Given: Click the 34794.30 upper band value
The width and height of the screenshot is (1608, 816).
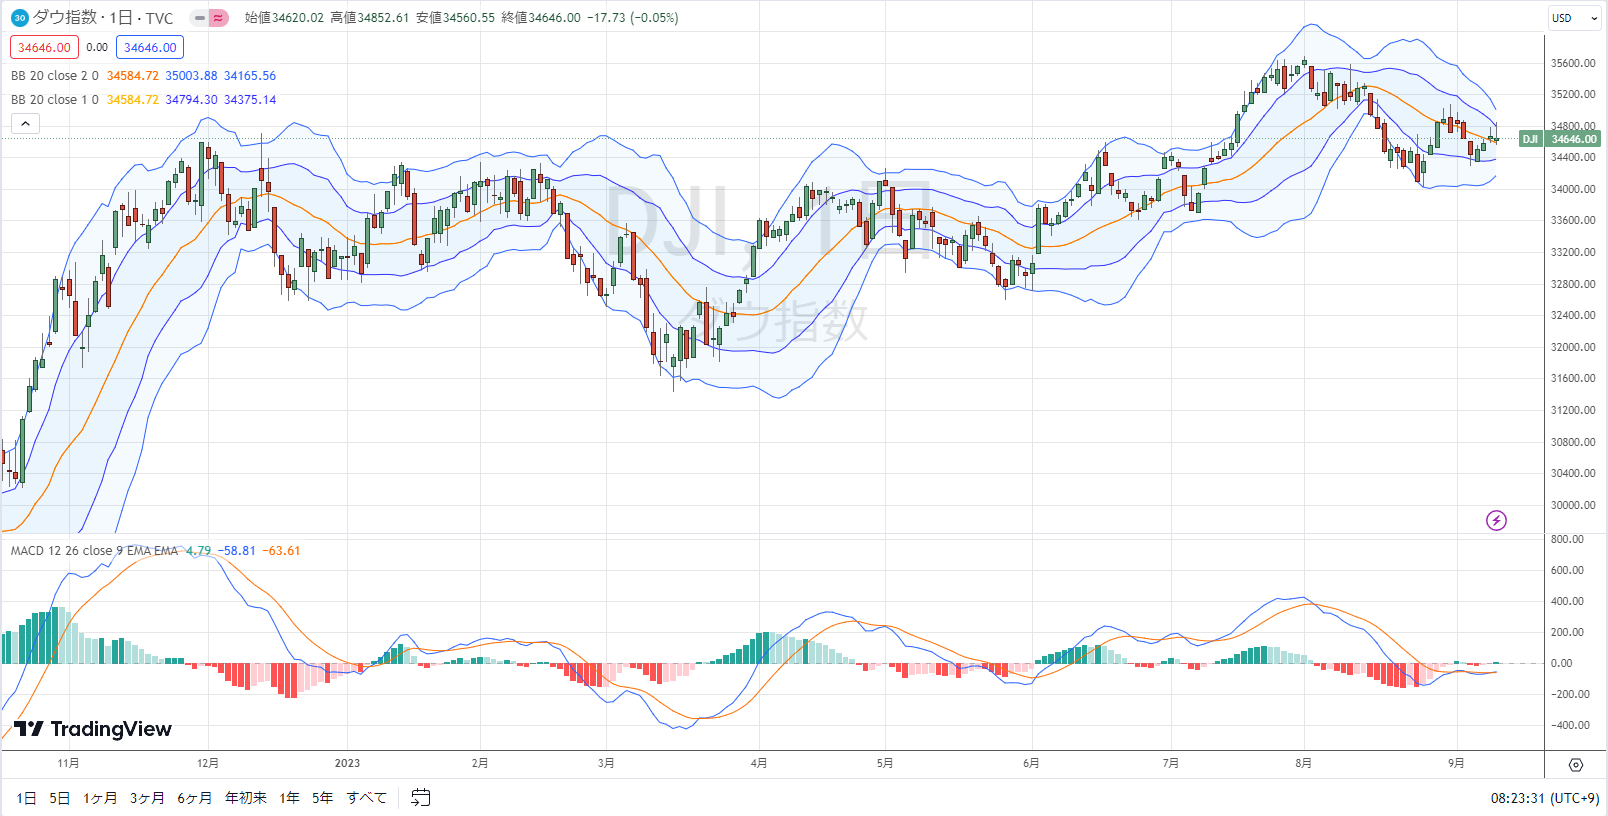Looking at the screenshot, I should [191, 100].
